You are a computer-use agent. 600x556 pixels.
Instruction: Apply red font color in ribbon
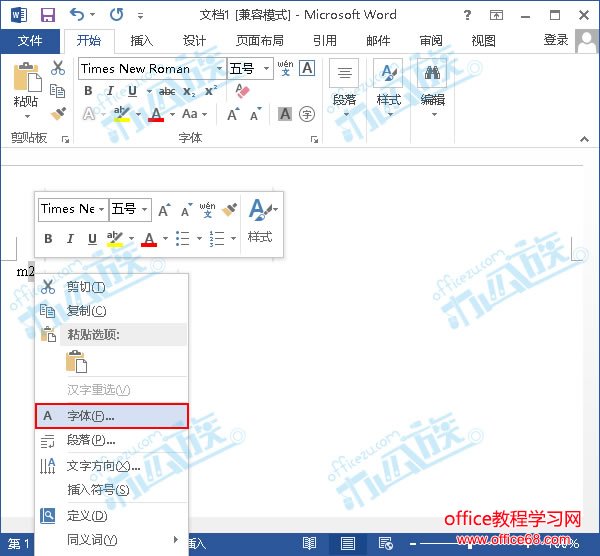tap(156, 114)
